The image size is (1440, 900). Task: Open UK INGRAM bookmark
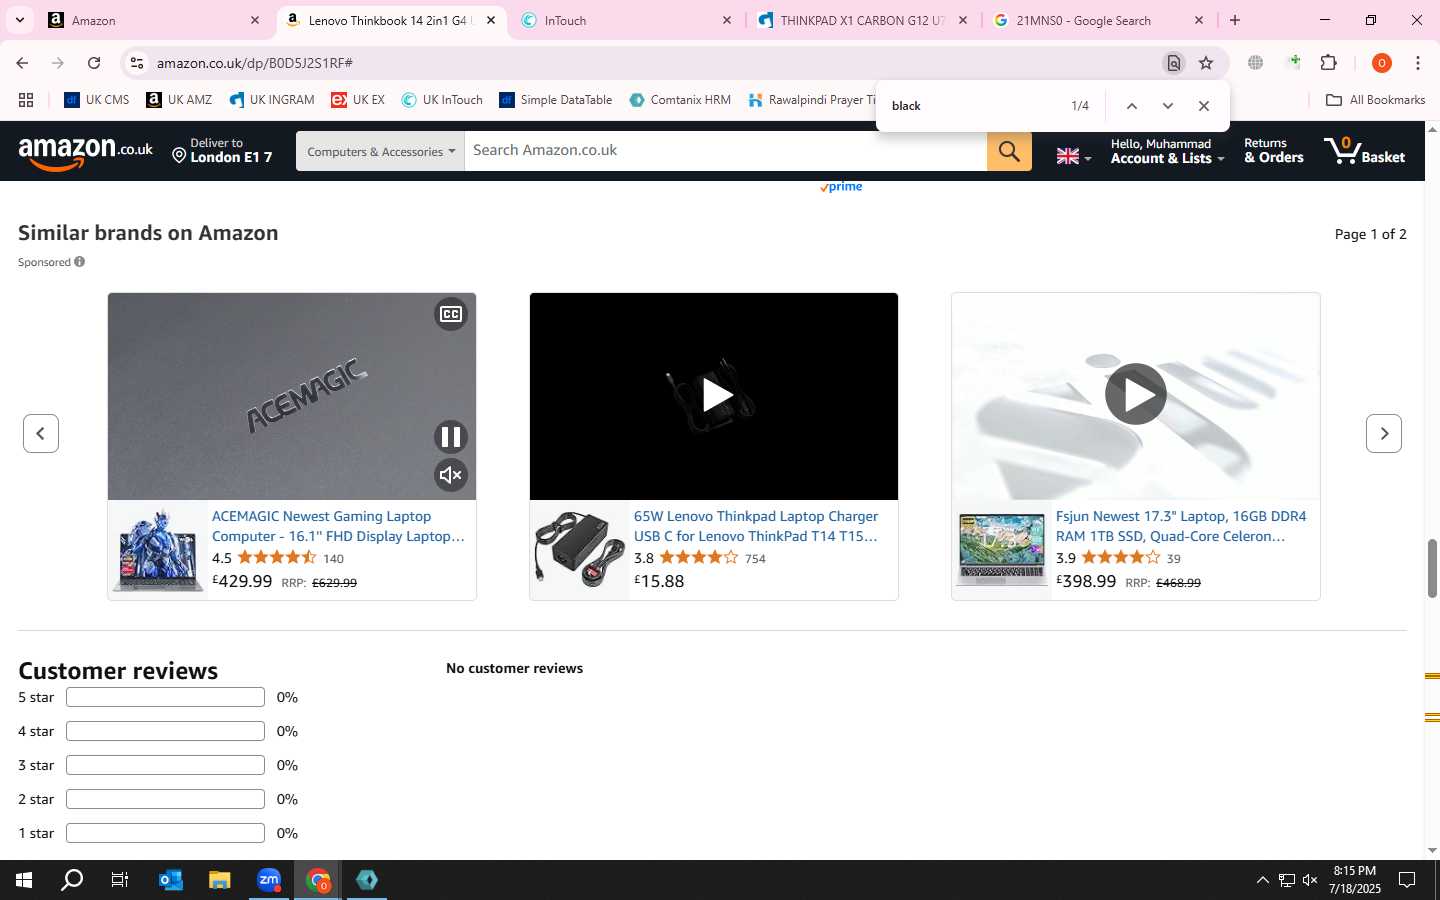pyautogui.click(x=272, y=100)
